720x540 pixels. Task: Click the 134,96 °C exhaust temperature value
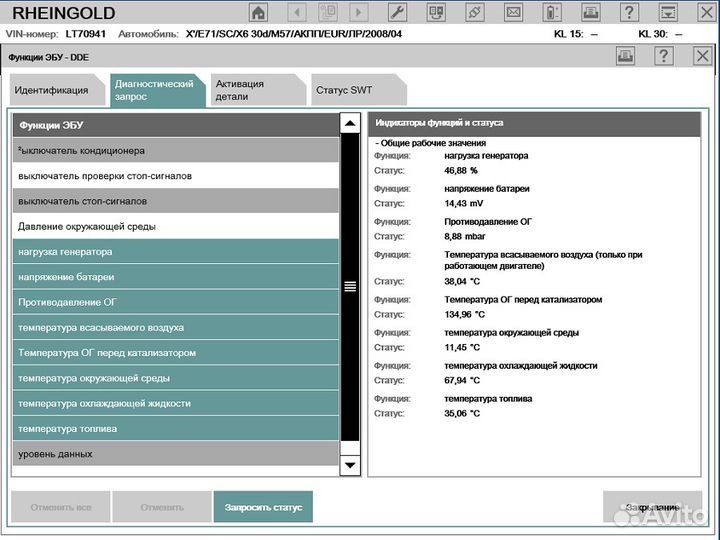pyautogui.click(x=465, y=315)
